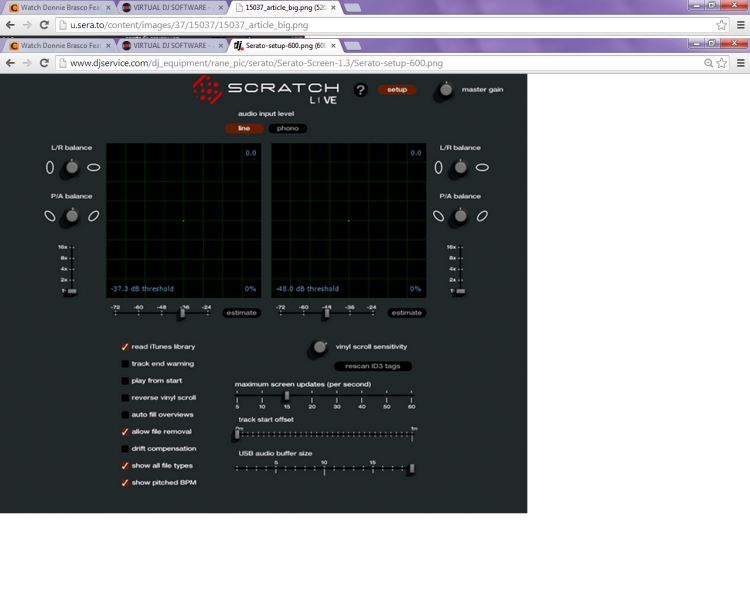Image resolution: width=750 pixels, height=600 pixels.
Task: Click the left deck zoom slider handle
Action: point(72,291)
